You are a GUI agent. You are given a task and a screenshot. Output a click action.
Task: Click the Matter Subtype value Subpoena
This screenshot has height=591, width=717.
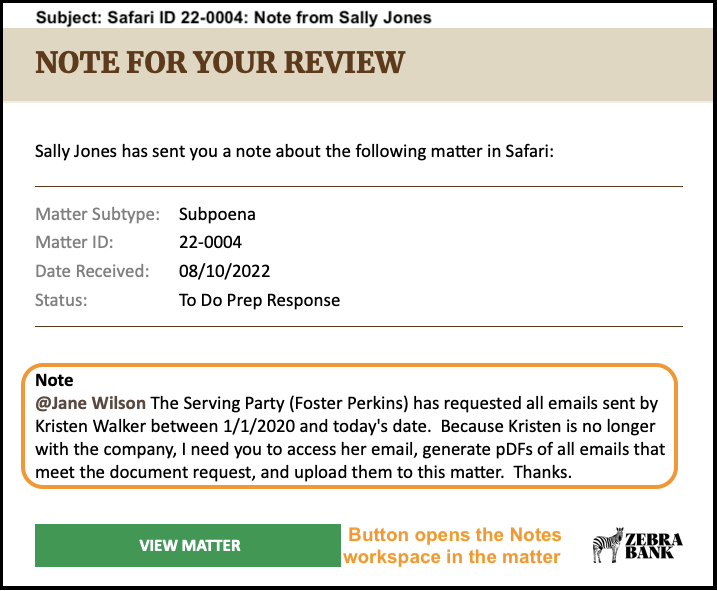coord(217,214)
